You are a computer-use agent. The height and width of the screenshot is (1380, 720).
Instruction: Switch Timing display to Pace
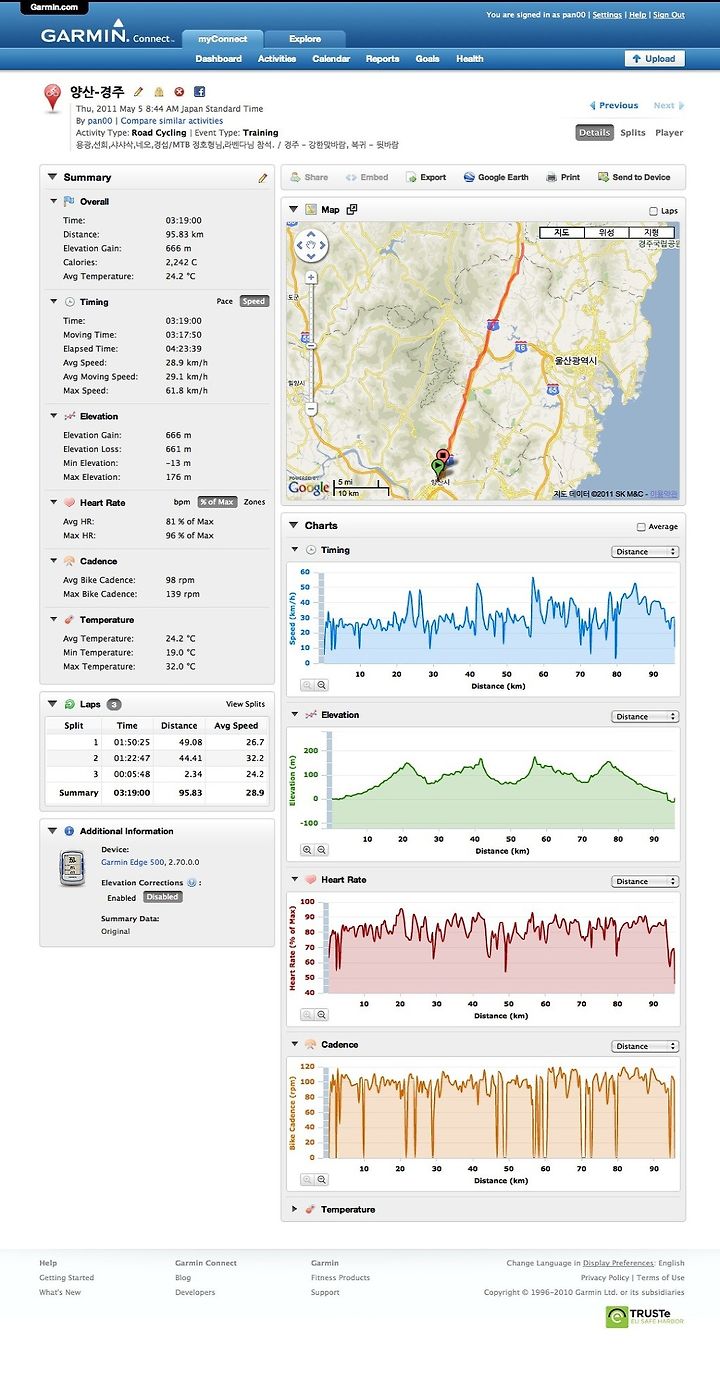225,301
